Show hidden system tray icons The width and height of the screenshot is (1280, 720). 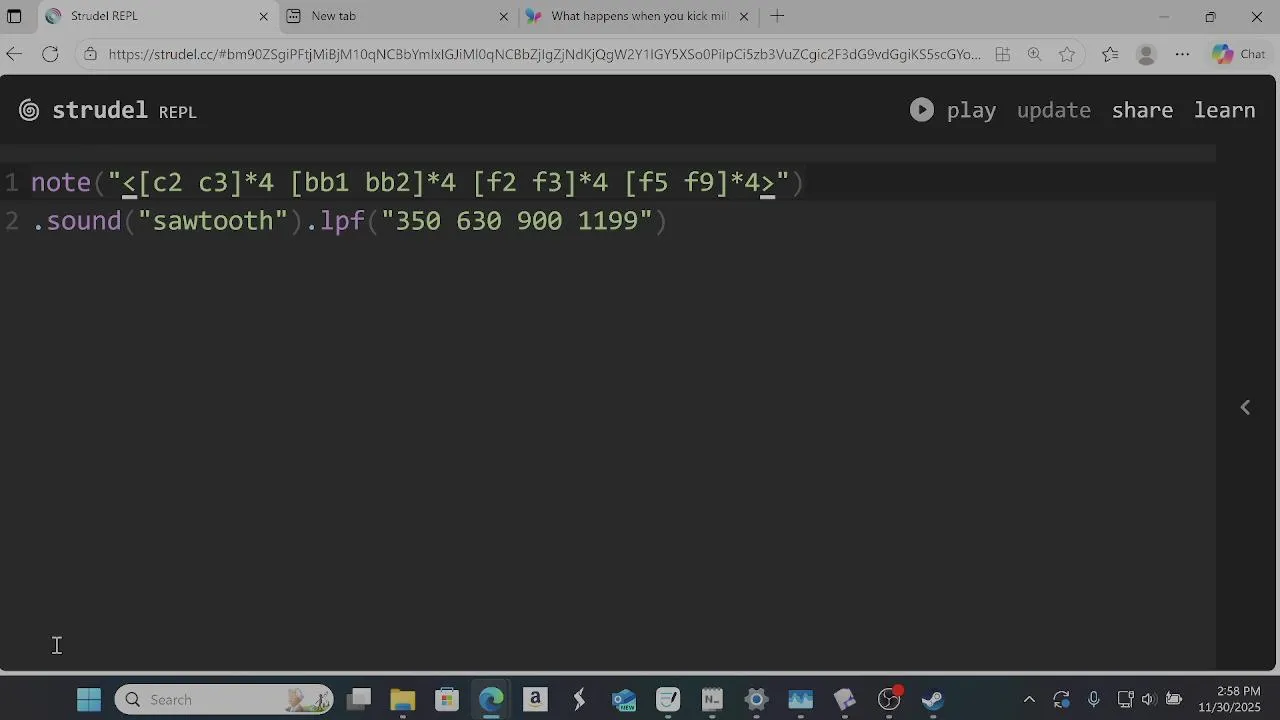(x=1029, y=700)
